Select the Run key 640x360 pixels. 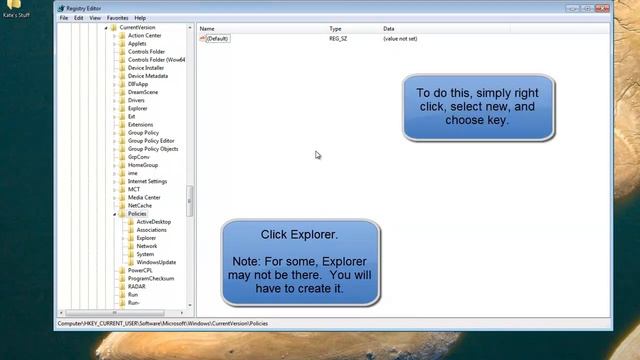click(x=133, y=295)
